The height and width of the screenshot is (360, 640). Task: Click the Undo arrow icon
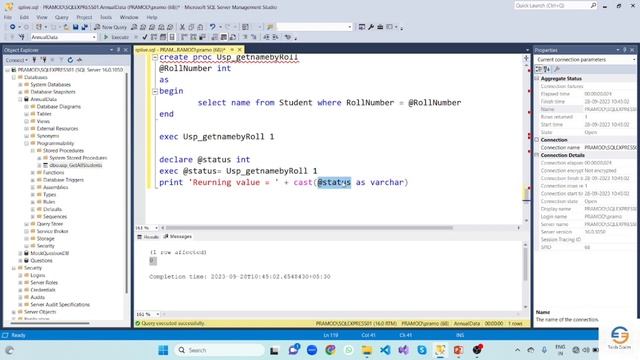(213, 27)
